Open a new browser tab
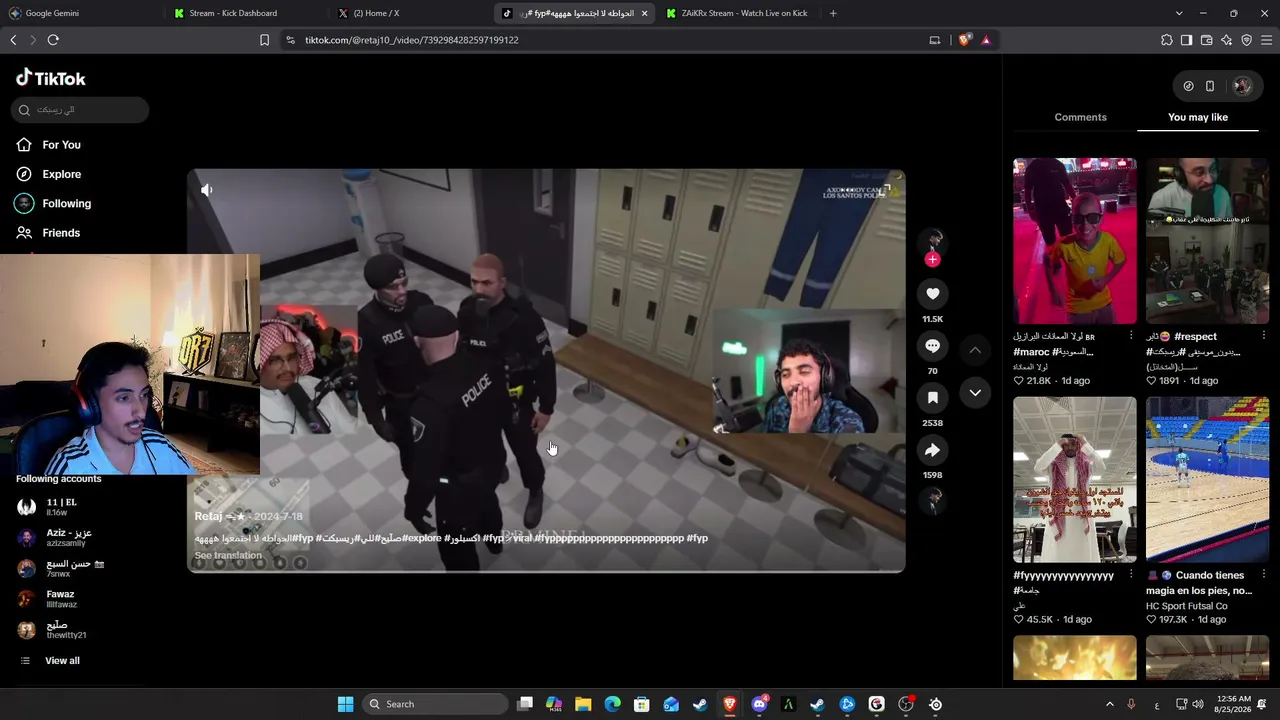Screen dimensions: 1280x720 [833, 13]
